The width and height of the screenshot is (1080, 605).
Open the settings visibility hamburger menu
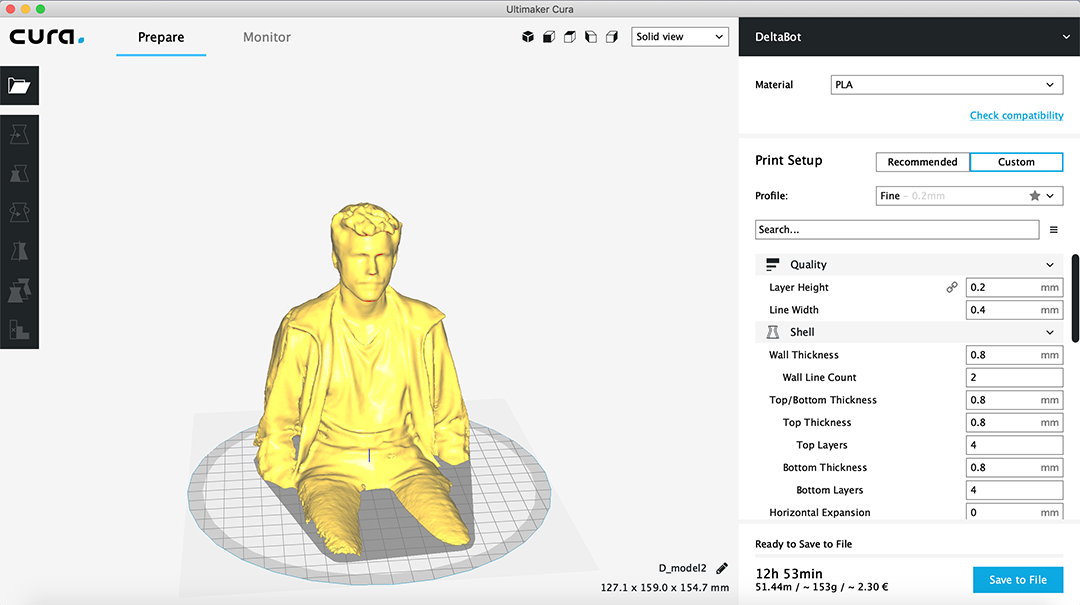1054,229
